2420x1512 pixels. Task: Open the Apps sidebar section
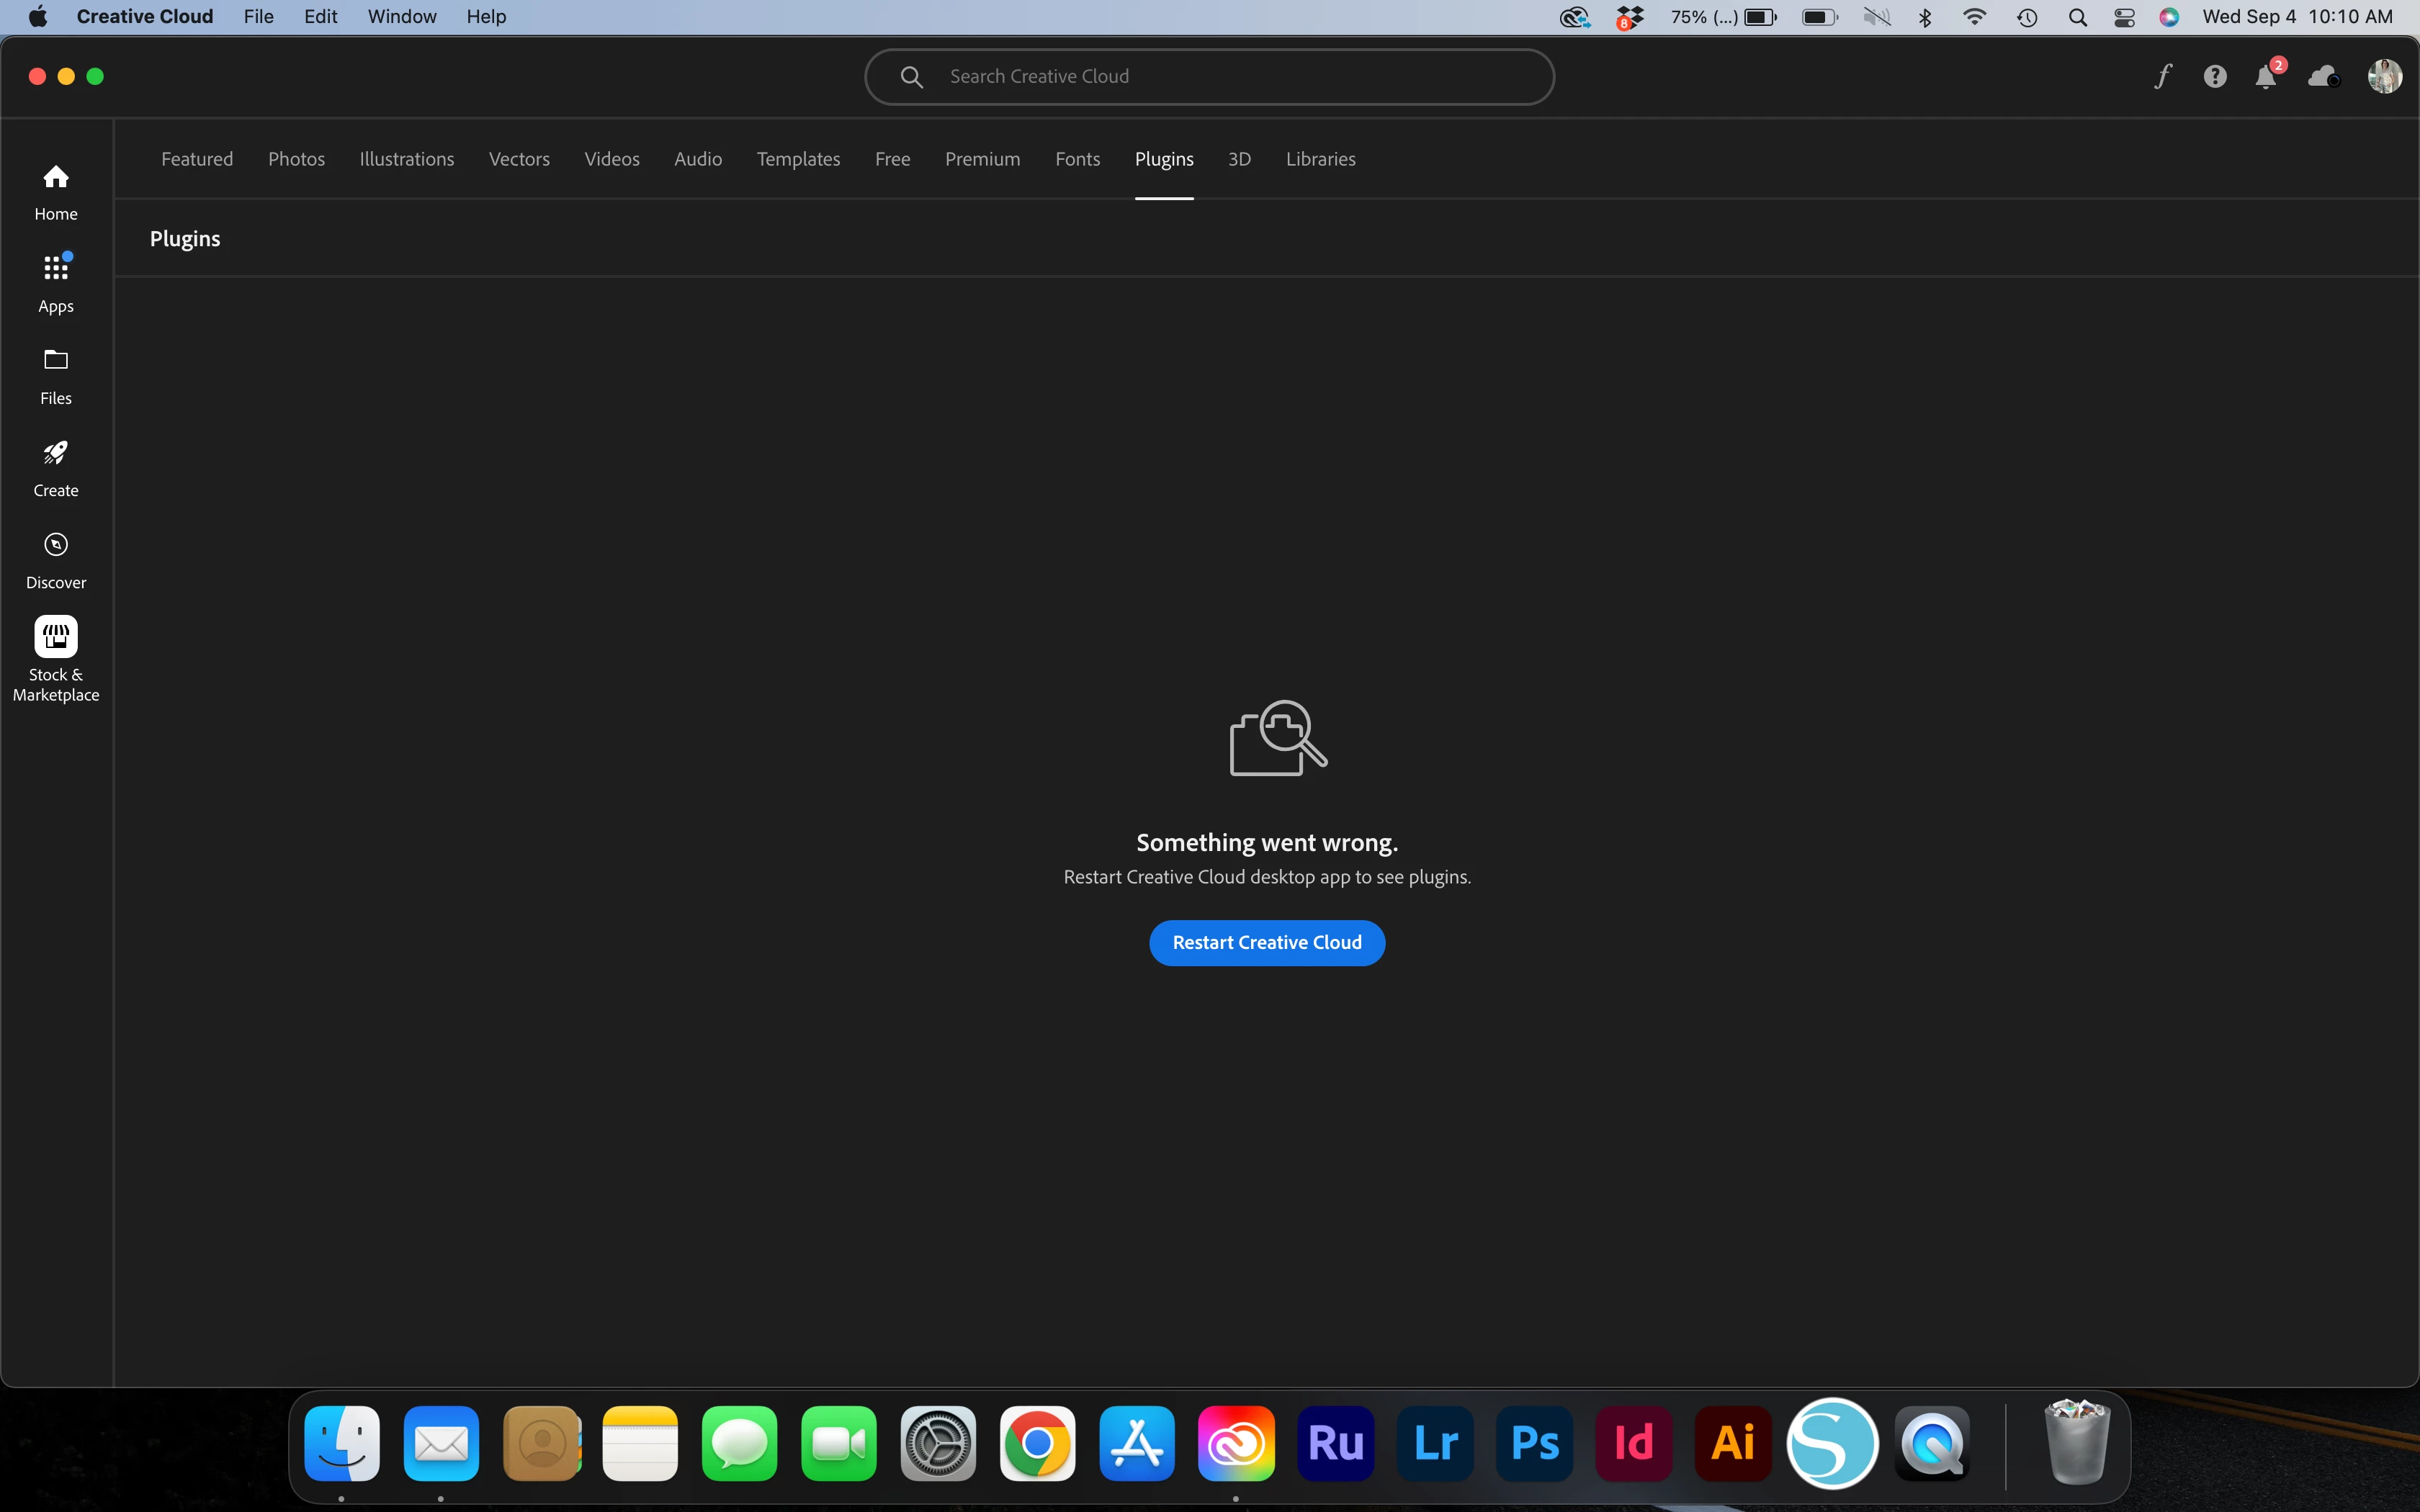click(56, 283)
